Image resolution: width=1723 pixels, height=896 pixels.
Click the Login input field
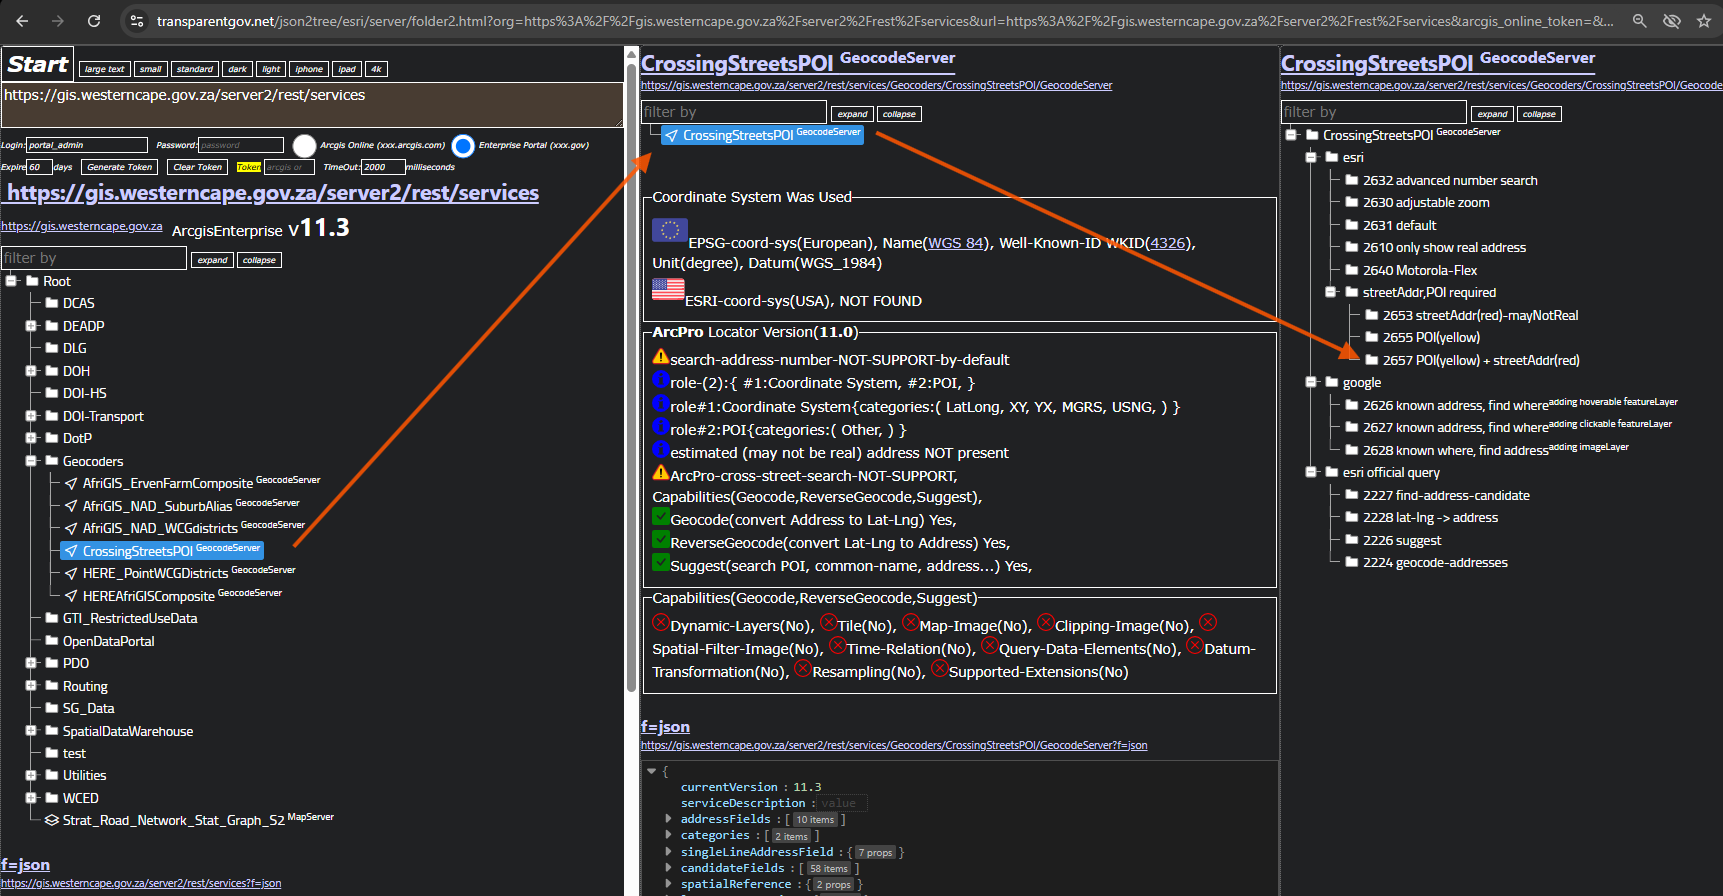[x=87, y=145]
